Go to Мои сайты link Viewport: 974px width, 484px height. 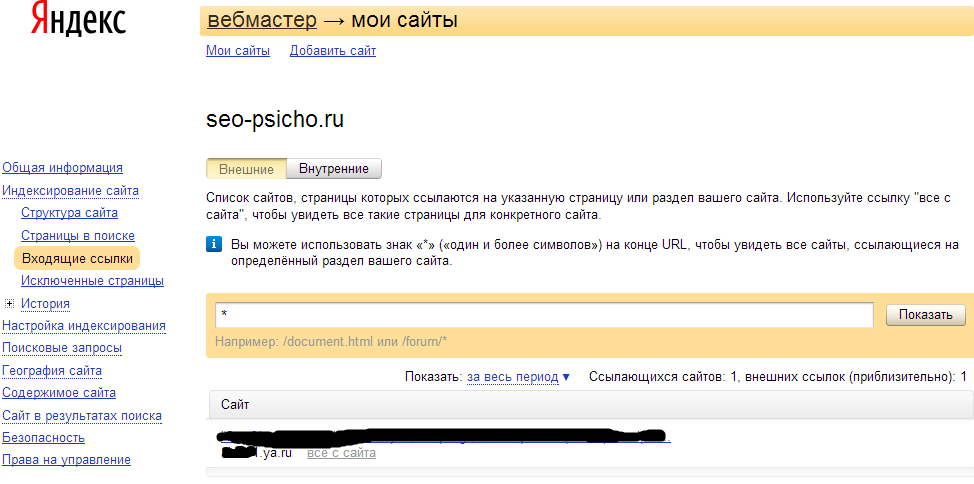(x=238, y=51)
